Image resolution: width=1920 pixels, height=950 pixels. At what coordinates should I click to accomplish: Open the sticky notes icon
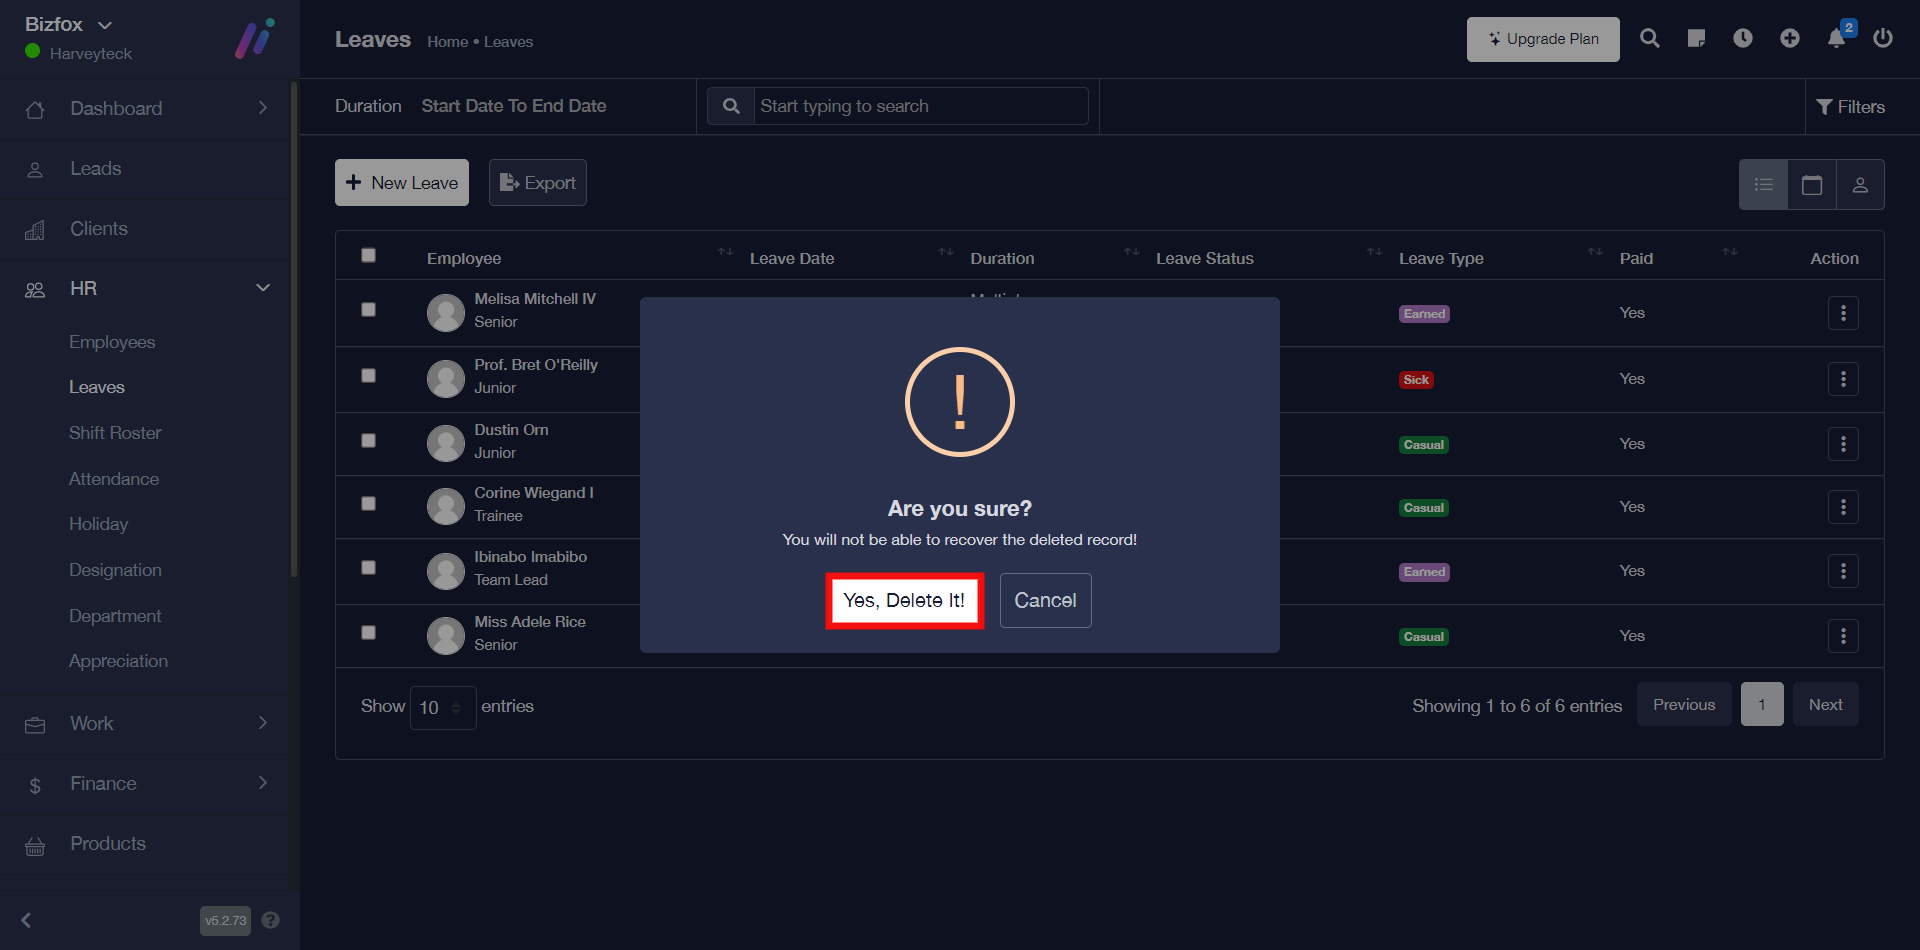[1696, 39]
